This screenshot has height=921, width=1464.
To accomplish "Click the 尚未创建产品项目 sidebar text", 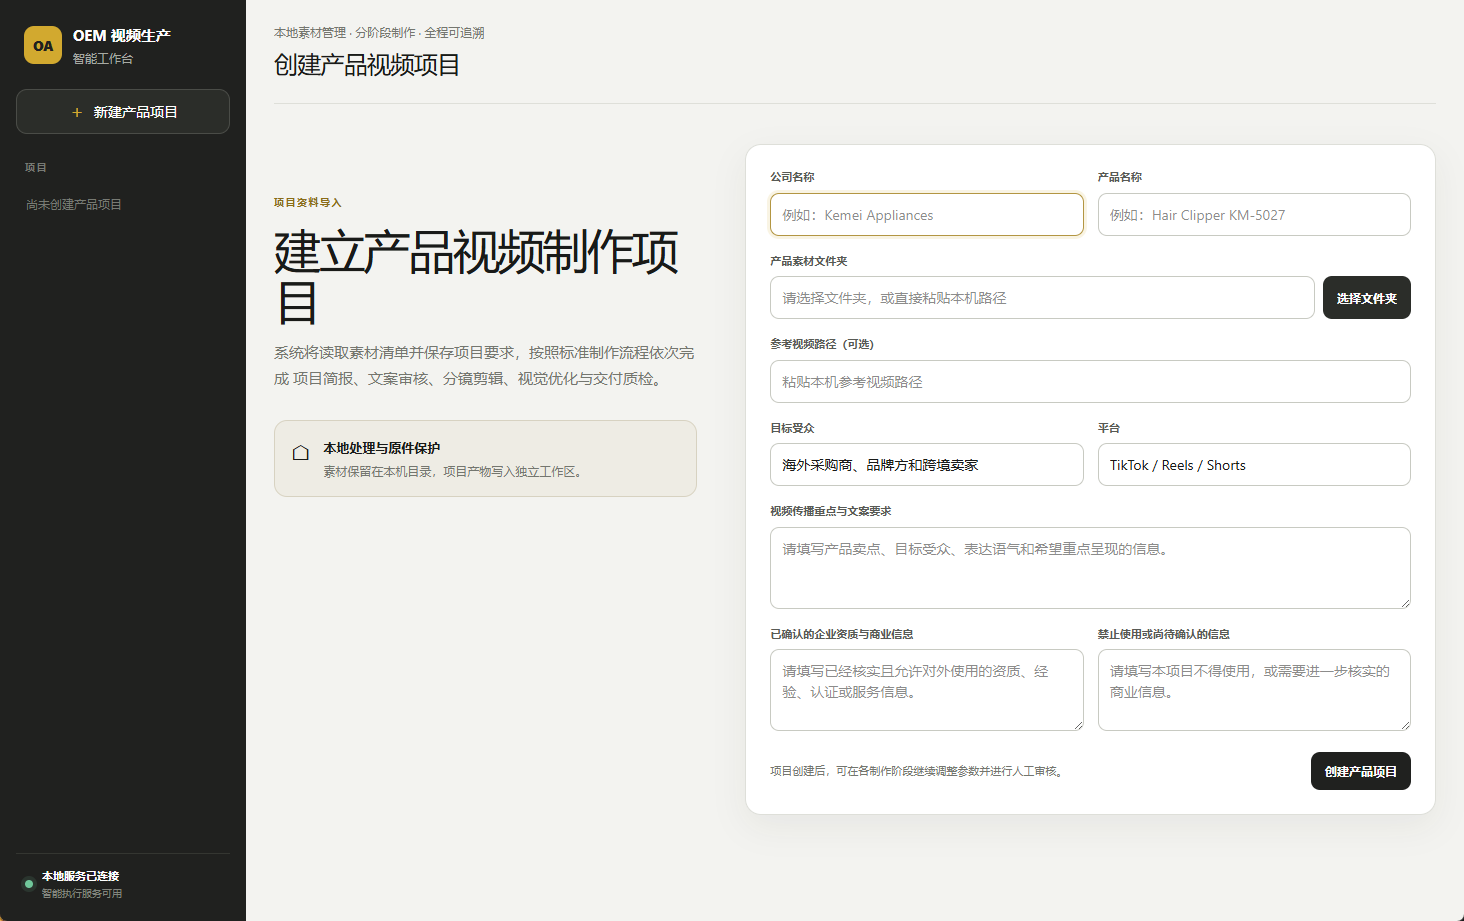I will pyautogui.click(x=74, y=205).
